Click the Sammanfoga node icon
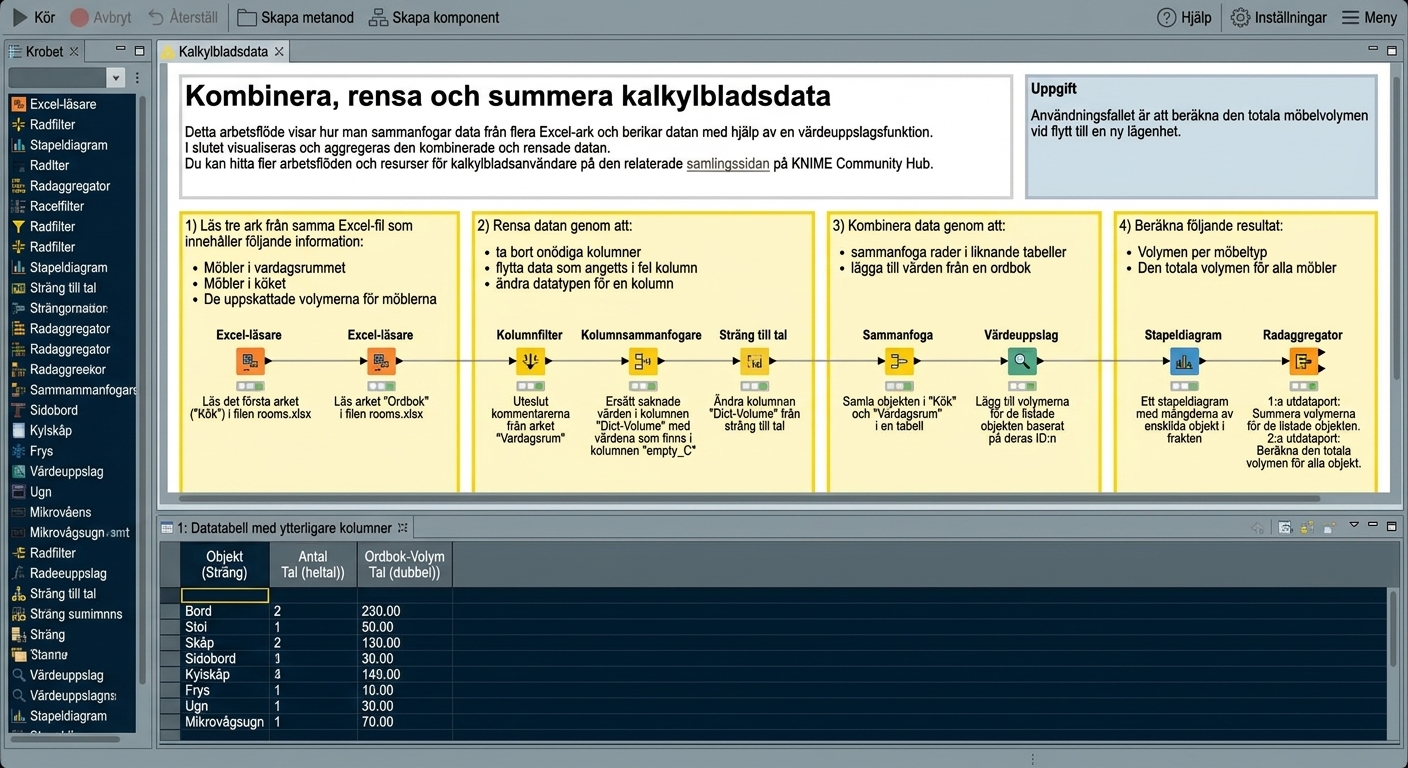This screenshot has width=1408, height=768. pos(898,362)
